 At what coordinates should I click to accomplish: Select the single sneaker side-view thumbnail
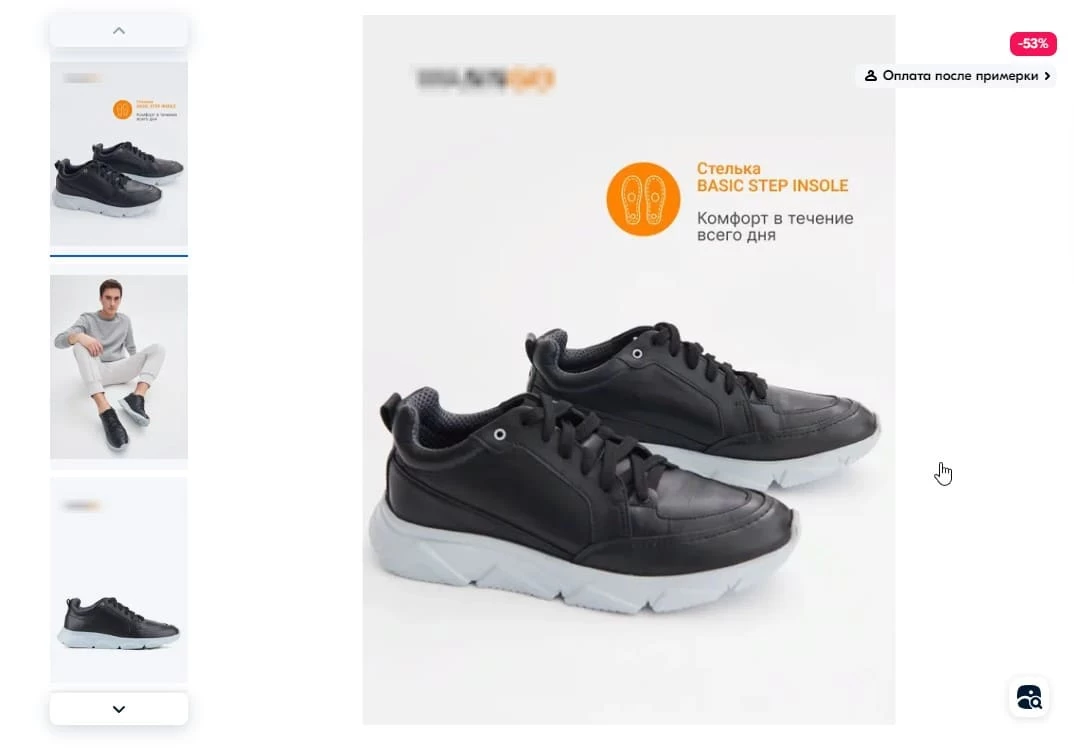click(x=118, y=579)
